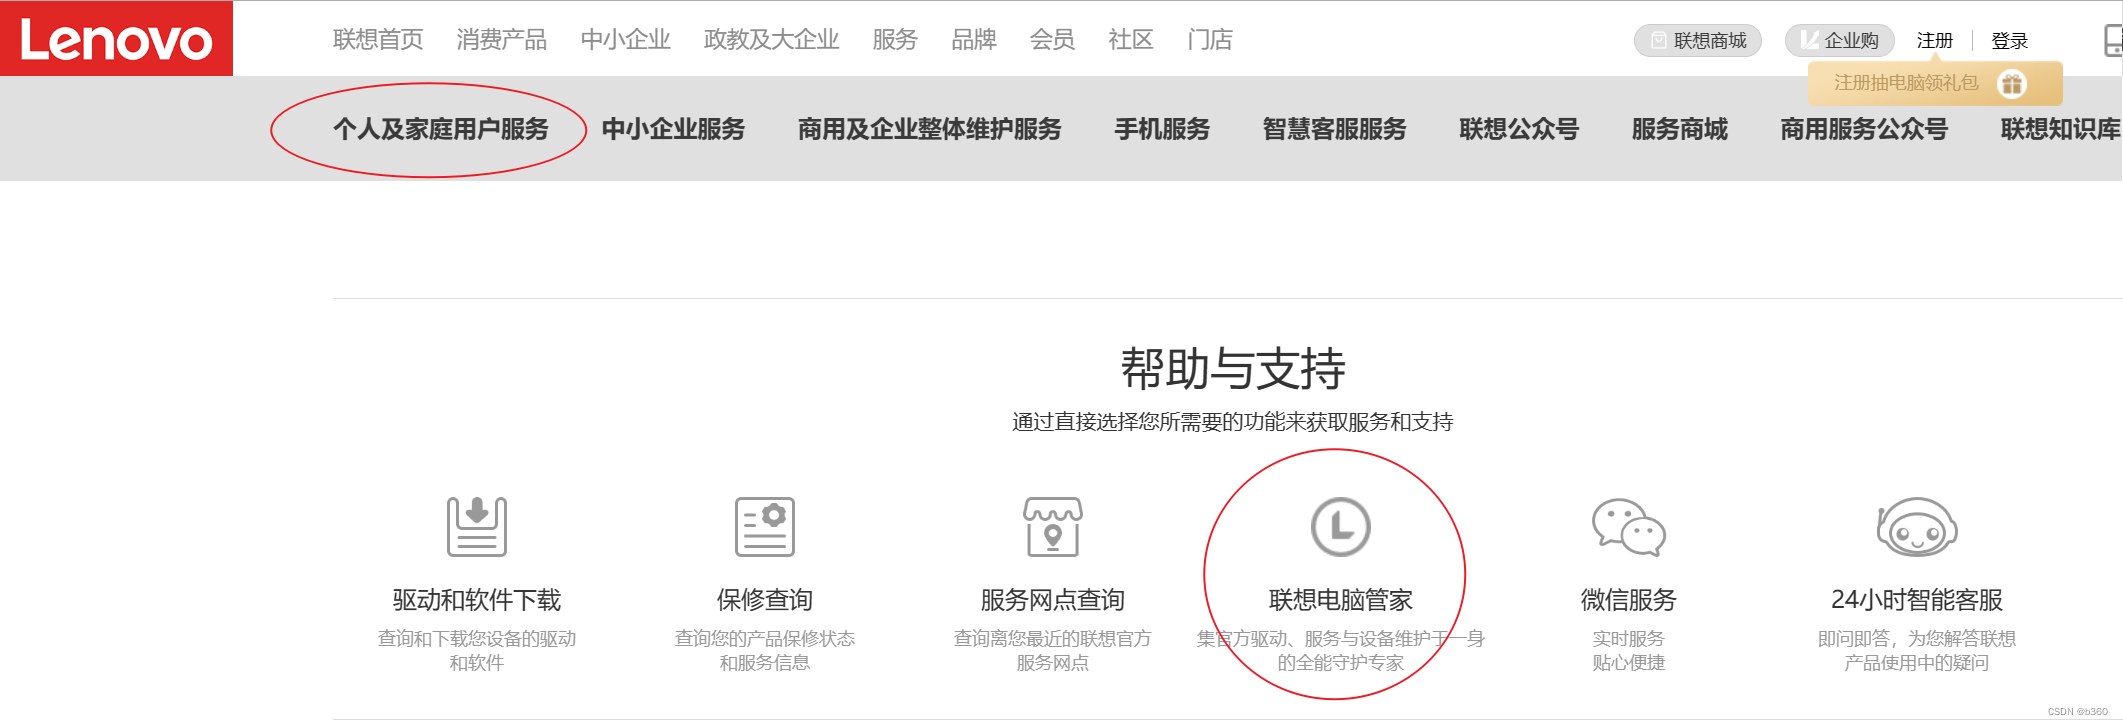2123x725 pixels.
Task: Click the 注册 link
Action: (x=1935, y=41)
